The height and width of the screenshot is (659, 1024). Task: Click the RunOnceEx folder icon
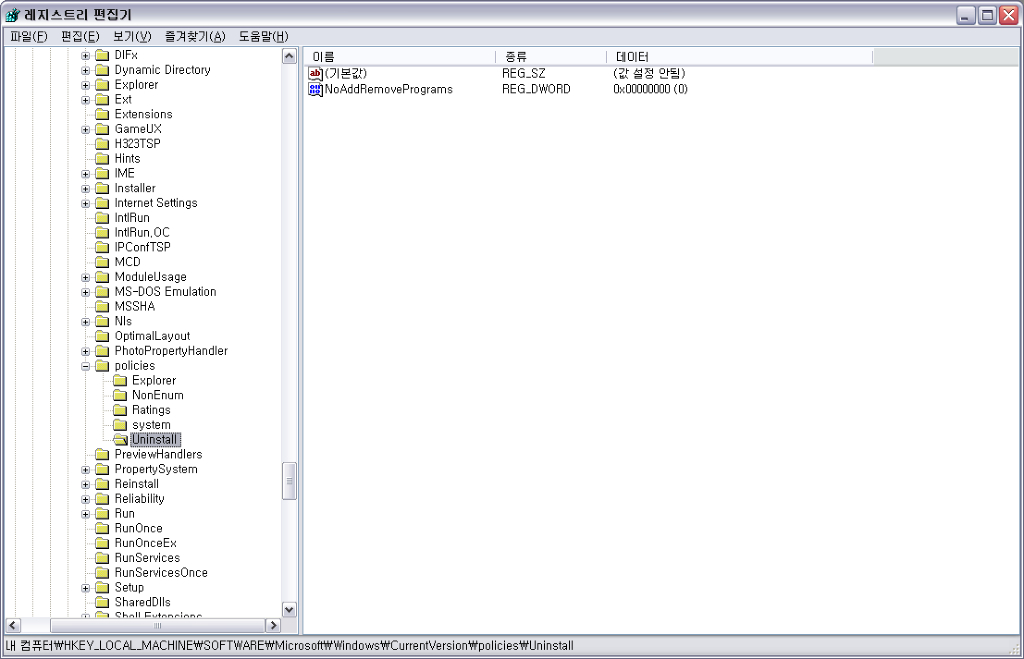pyautogui.click(x=102, y=543)
